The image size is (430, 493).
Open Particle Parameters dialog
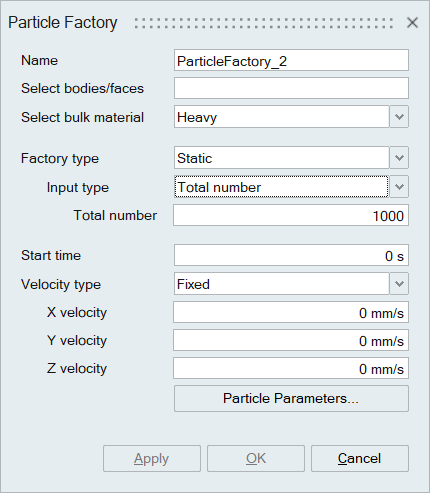click(291, 399)
